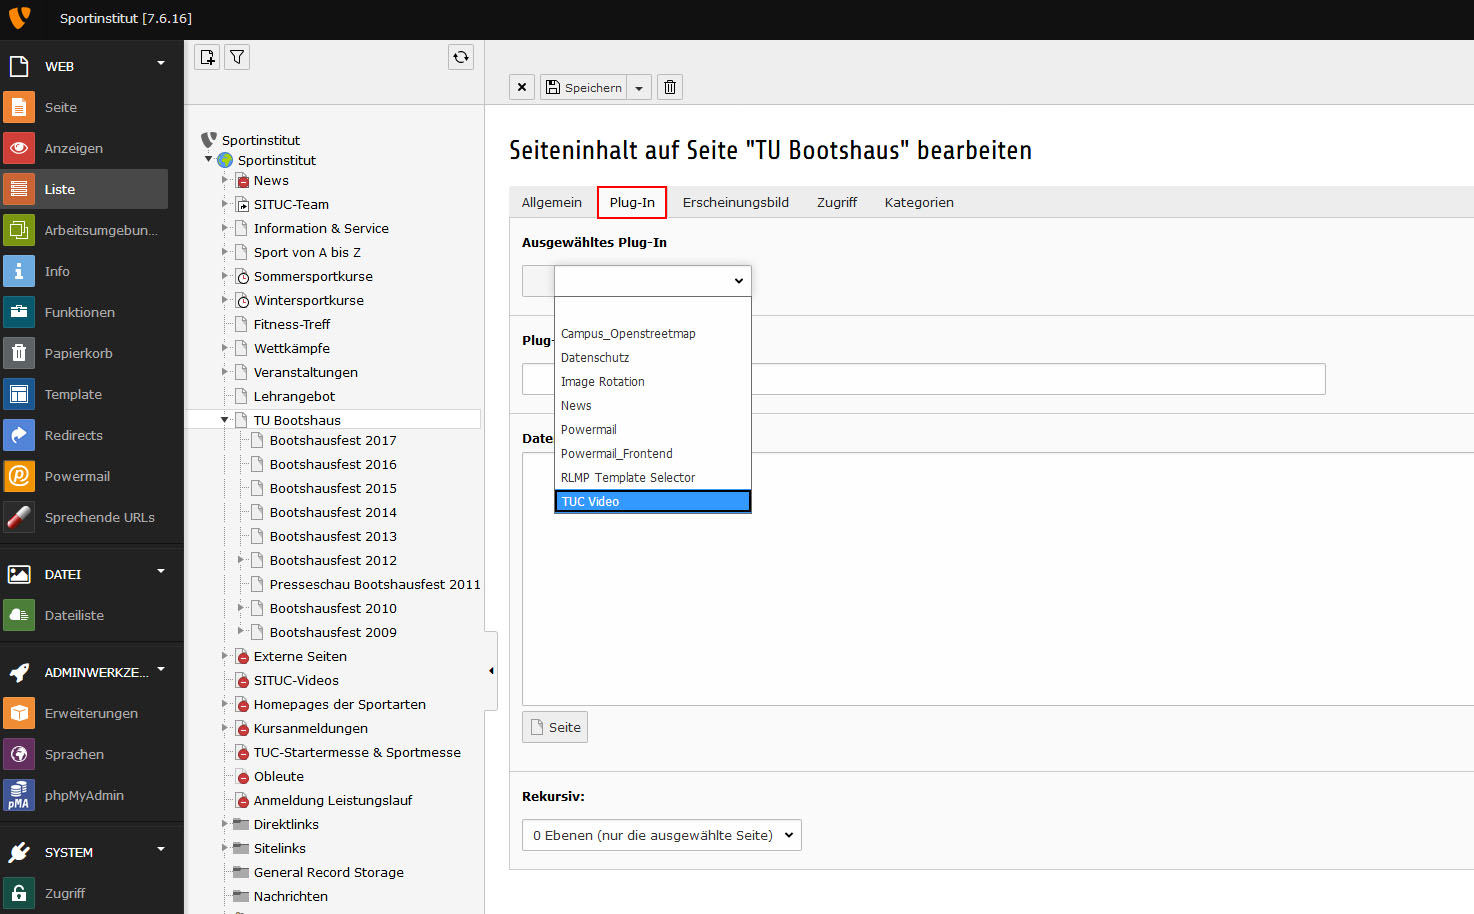The image size is (1474, 914).
Task: Open phpMyAdmin from the sidebar
Action: [x=84, y=795]
